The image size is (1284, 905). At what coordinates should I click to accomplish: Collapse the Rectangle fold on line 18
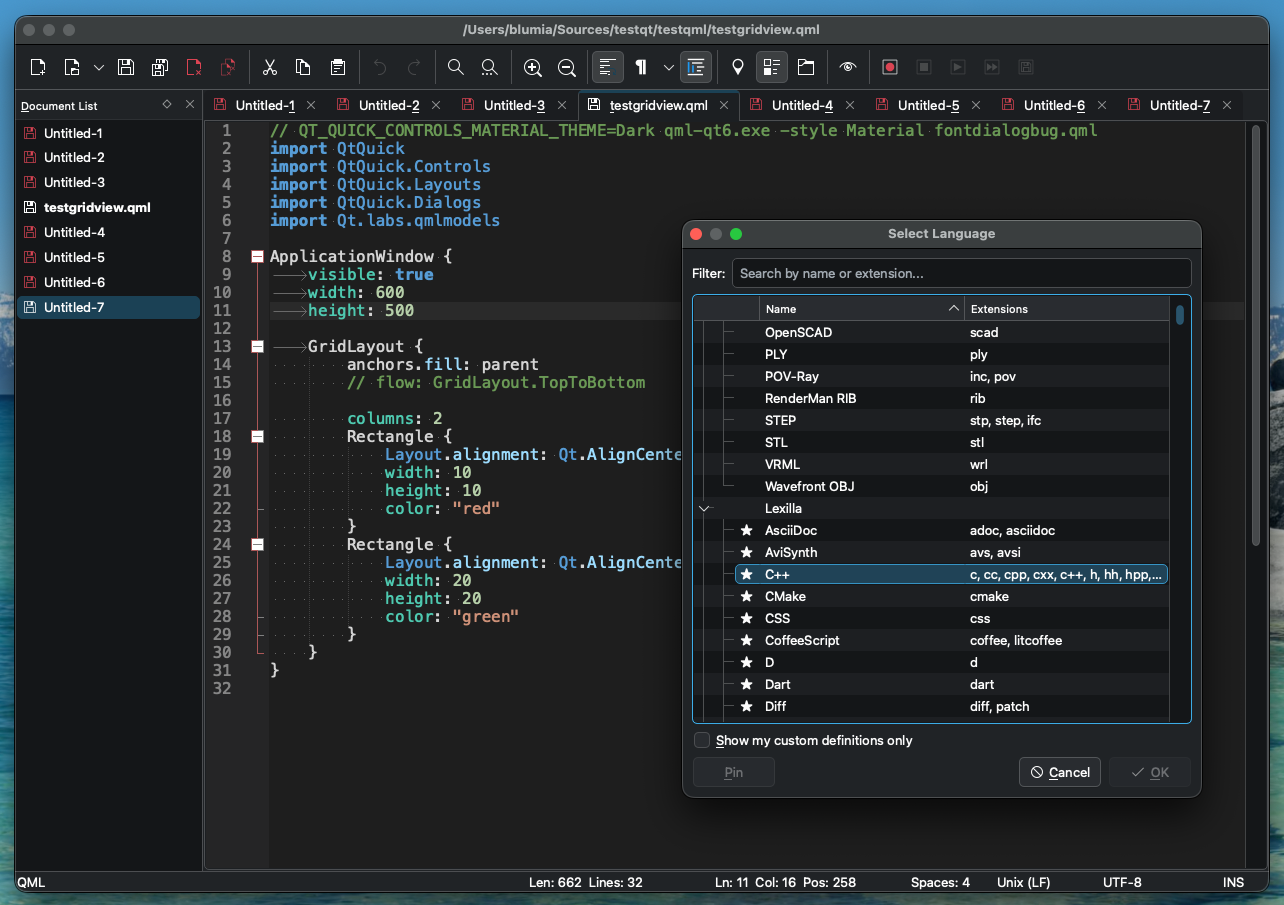coord(257,436)
